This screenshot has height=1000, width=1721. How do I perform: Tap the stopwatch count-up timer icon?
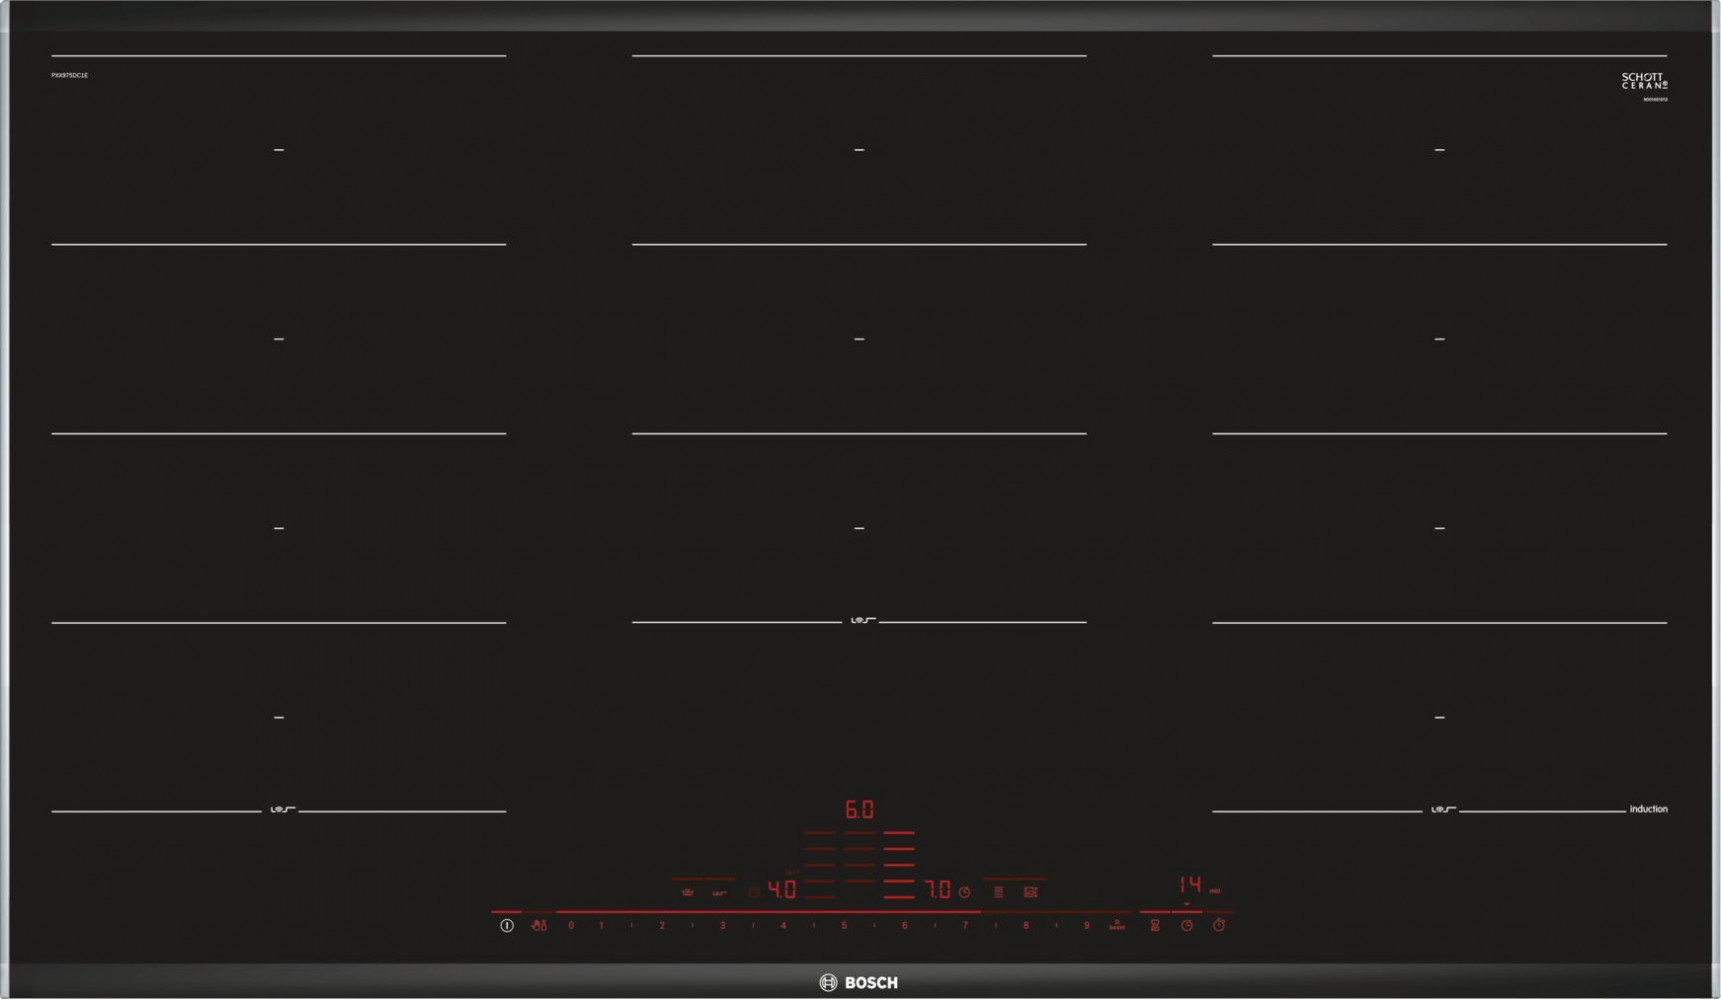tap(1219, 926)
